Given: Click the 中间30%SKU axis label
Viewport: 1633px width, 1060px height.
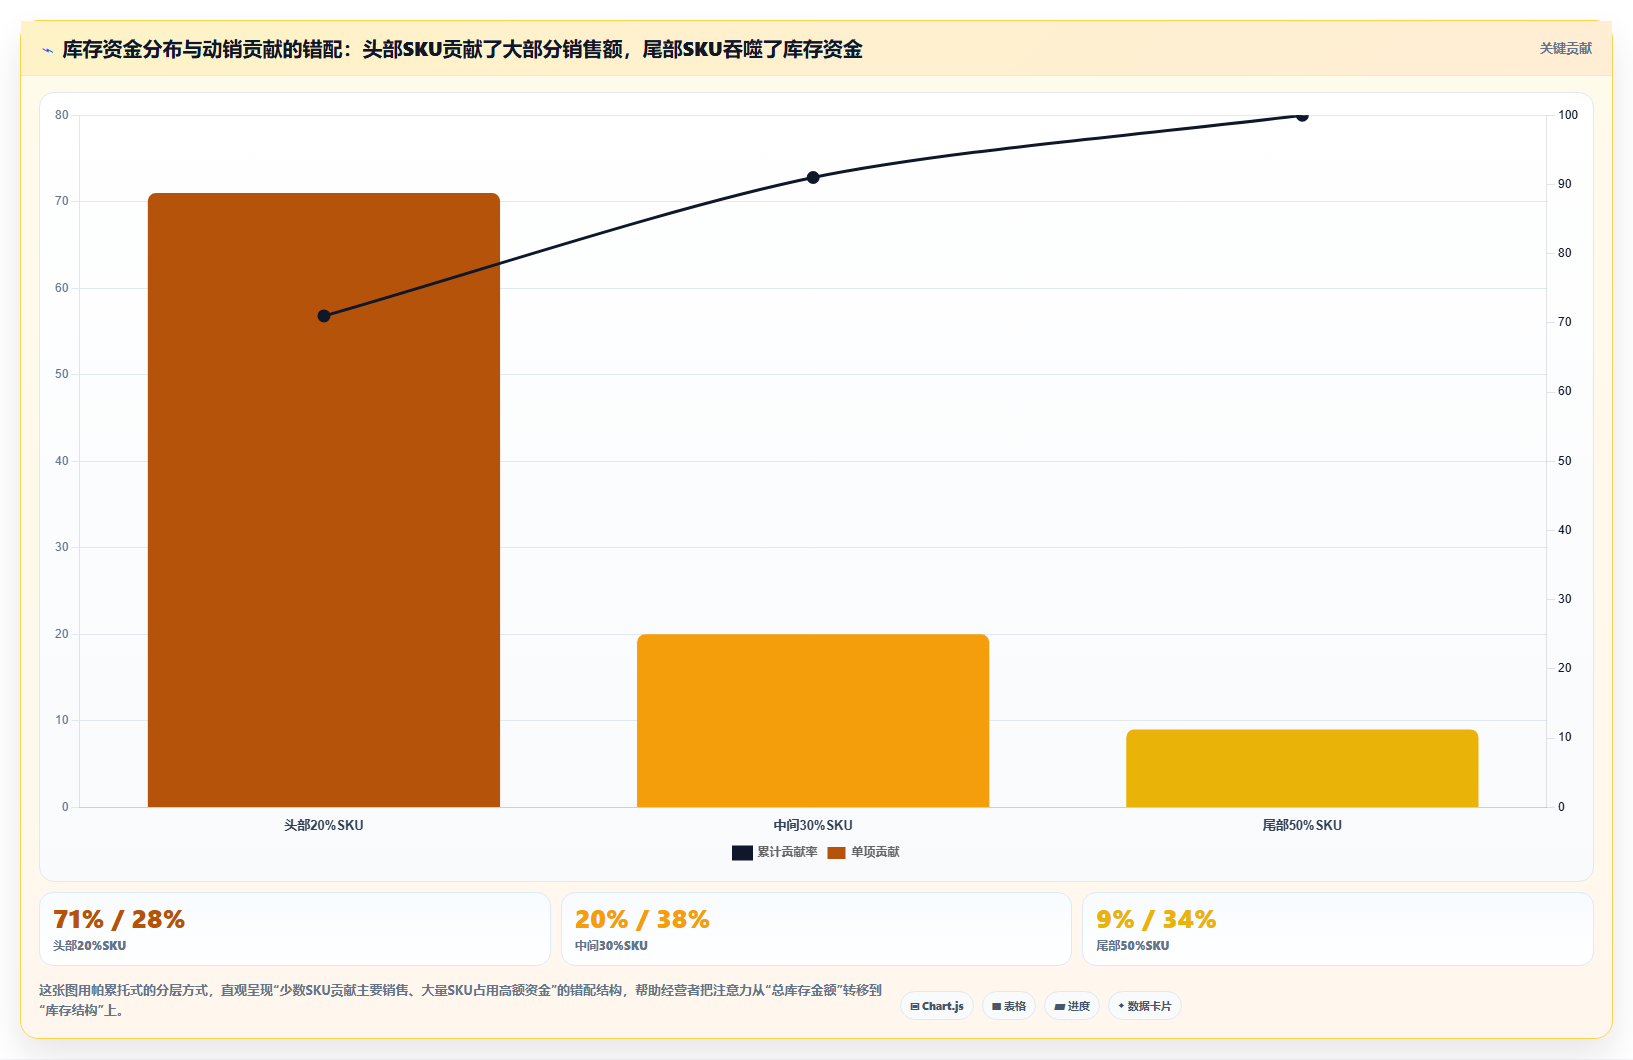Looking at the screenshot, I should [813, 825].
